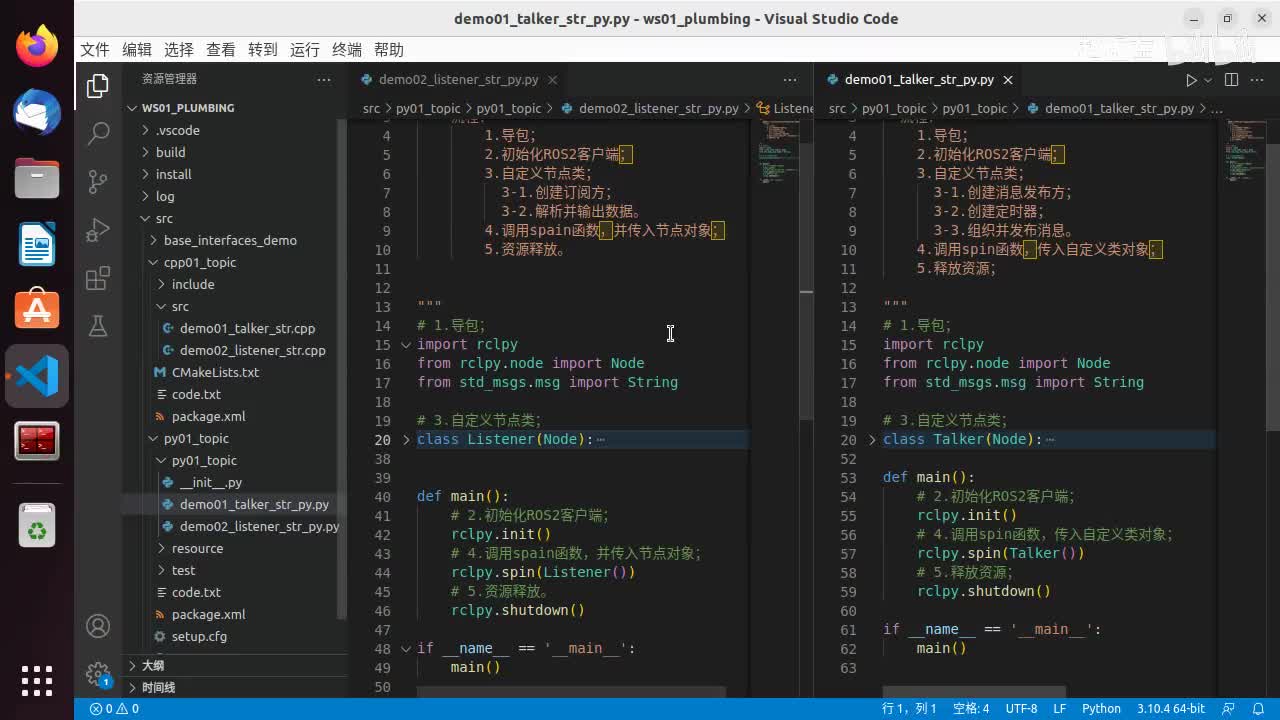Change encoding via UTF-8 status item
Screen dimensions: 1280x720
1021,709
